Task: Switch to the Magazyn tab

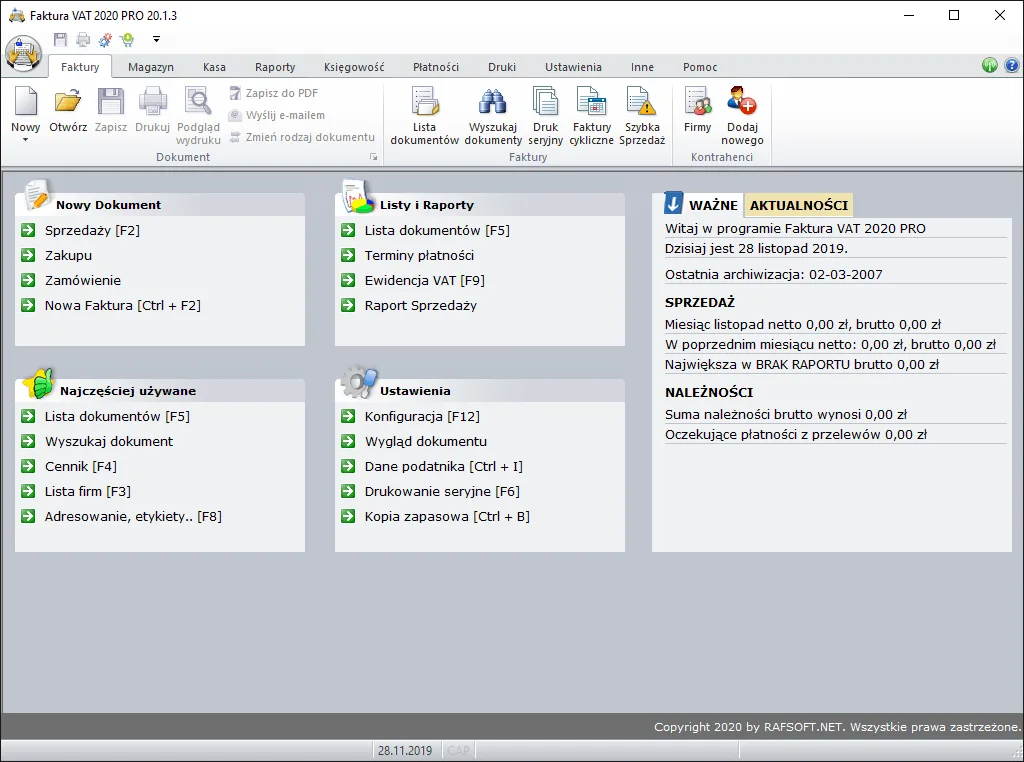Action: (x=151, y=67)
